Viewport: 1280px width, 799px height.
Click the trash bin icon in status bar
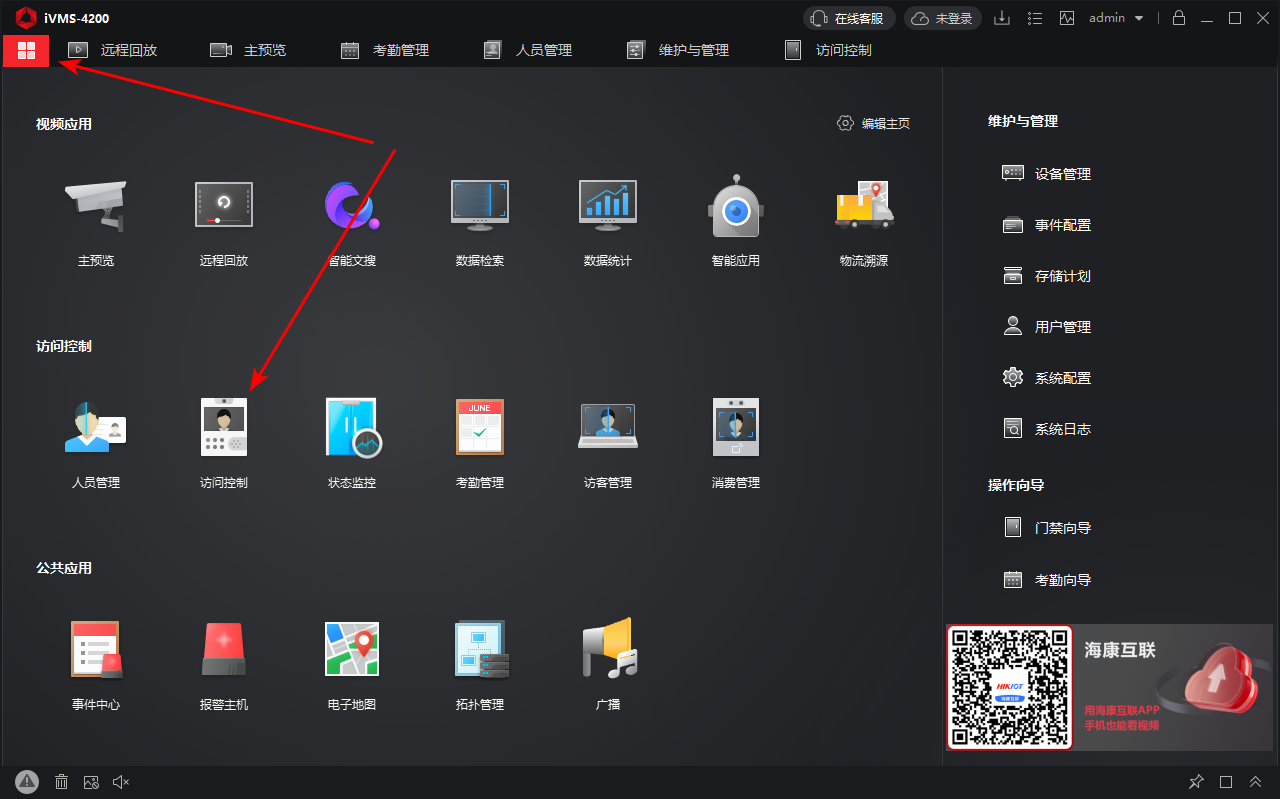(x=61, y=782)
